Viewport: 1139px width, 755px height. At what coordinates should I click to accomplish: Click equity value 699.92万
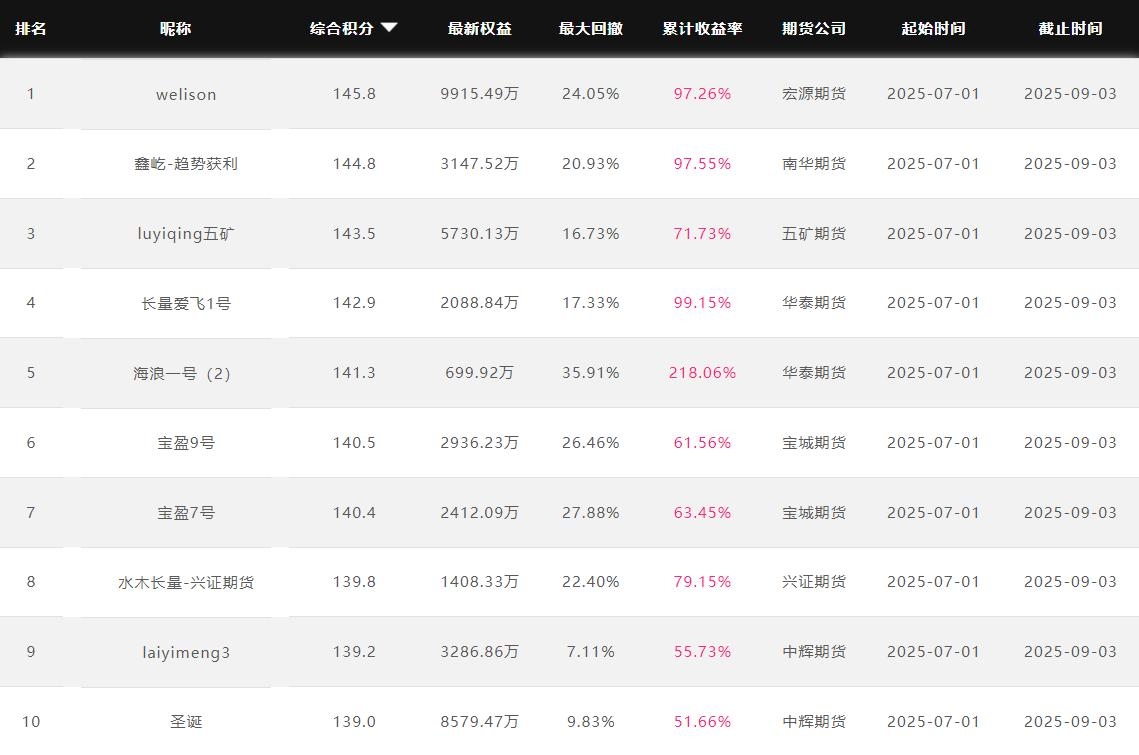479,372
